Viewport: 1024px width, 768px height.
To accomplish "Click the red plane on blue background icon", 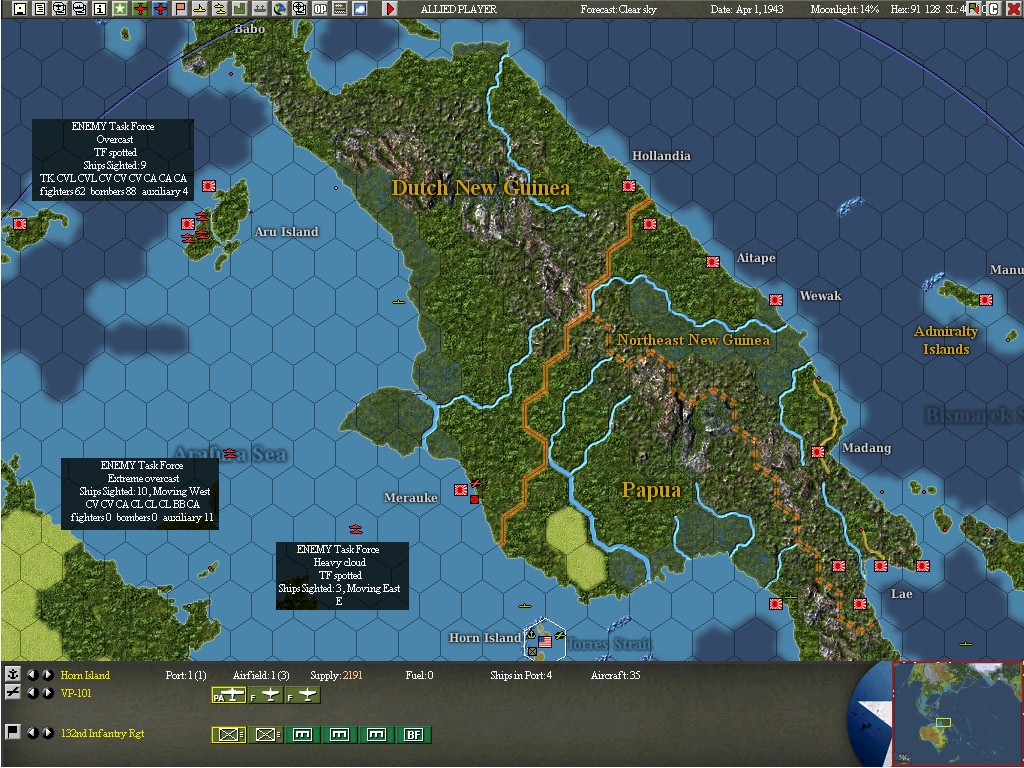I will [x=160, y=8].
